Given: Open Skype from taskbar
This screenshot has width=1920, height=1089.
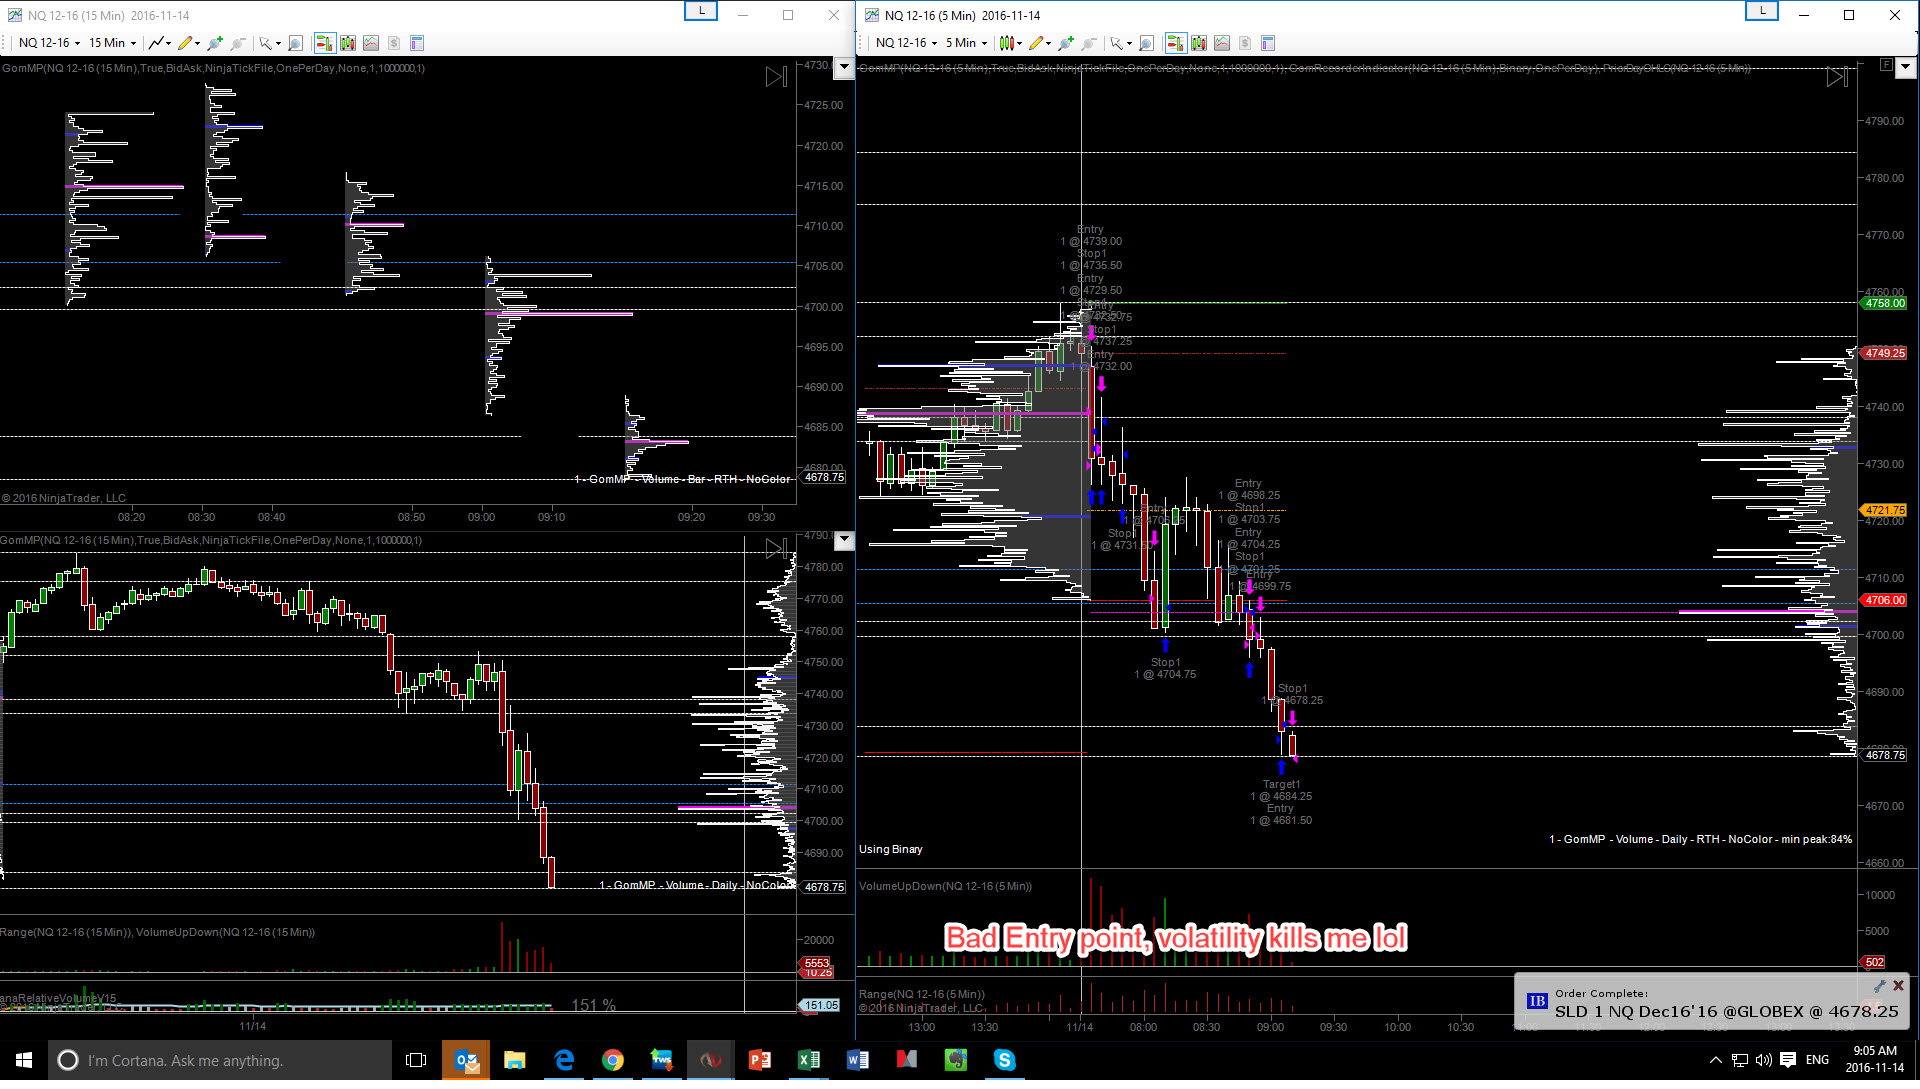Looking at the screenshot, I should (x=1005, y=1060).
